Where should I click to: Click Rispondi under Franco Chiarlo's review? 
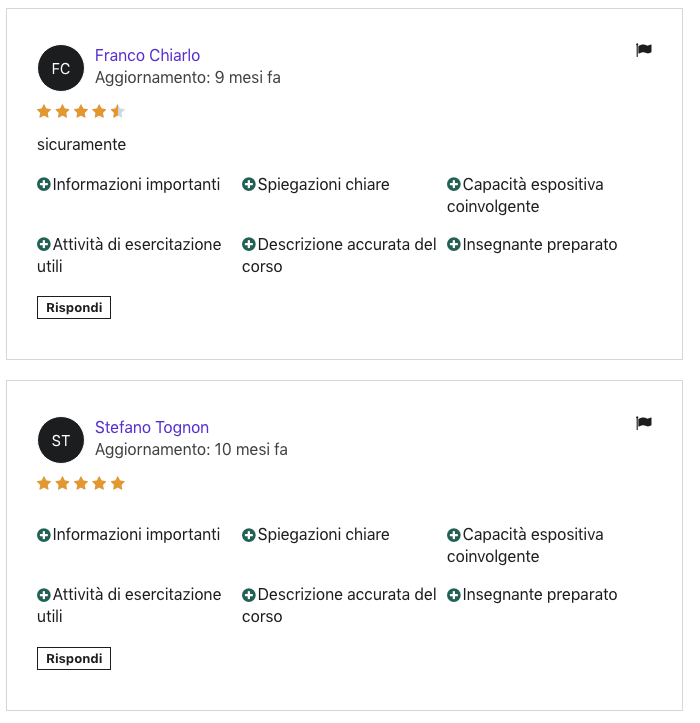[74, 308]
